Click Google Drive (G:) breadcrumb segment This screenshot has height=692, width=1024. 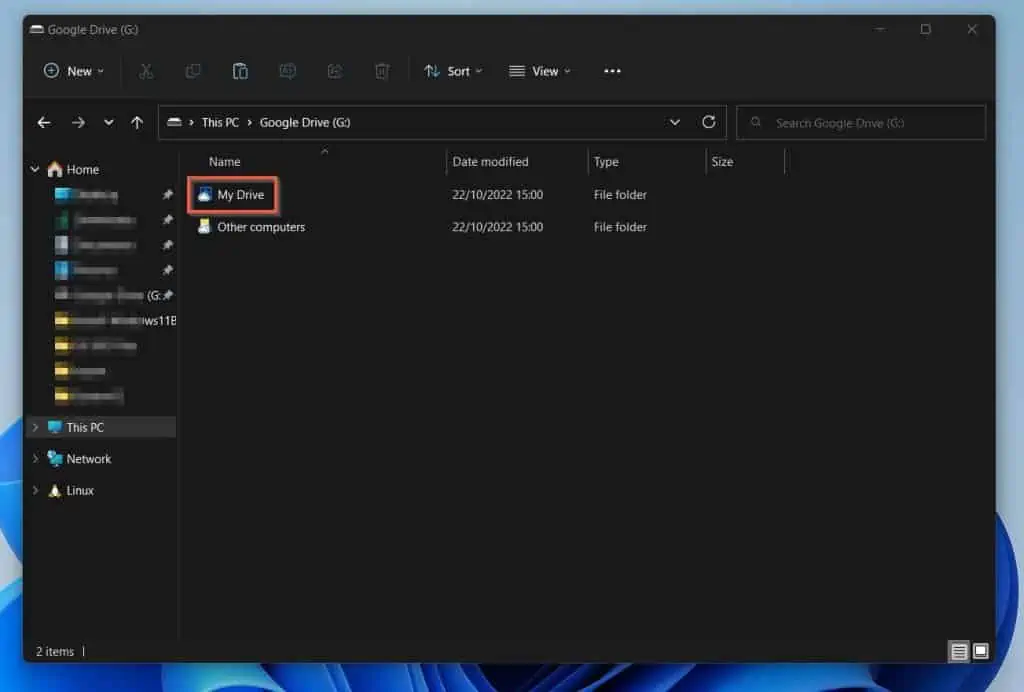pyautogui.click(x=305, y=123)
